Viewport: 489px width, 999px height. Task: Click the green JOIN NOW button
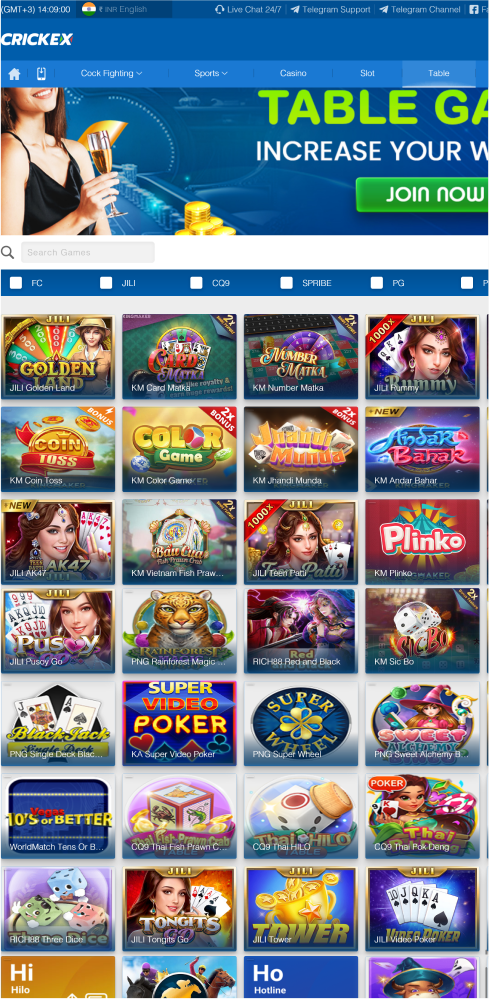point(423,195)
